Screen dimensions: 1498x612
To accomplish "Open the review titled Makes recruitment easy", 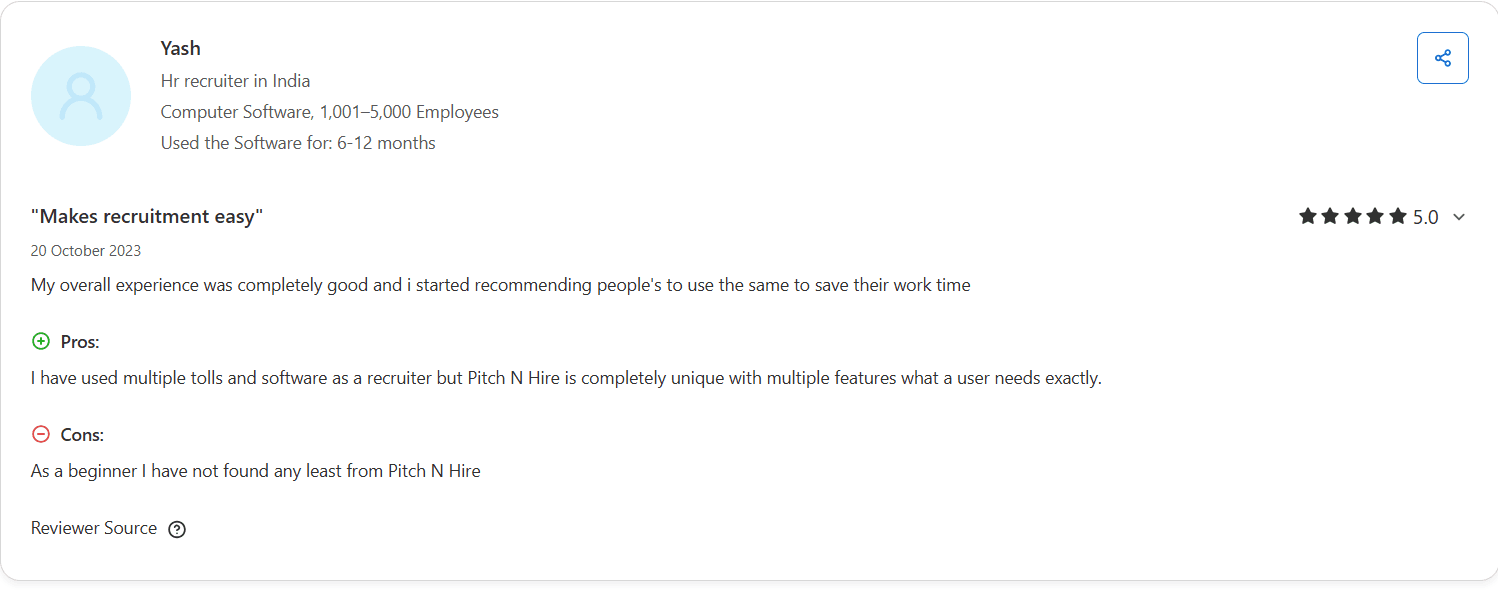I will 146,215.
